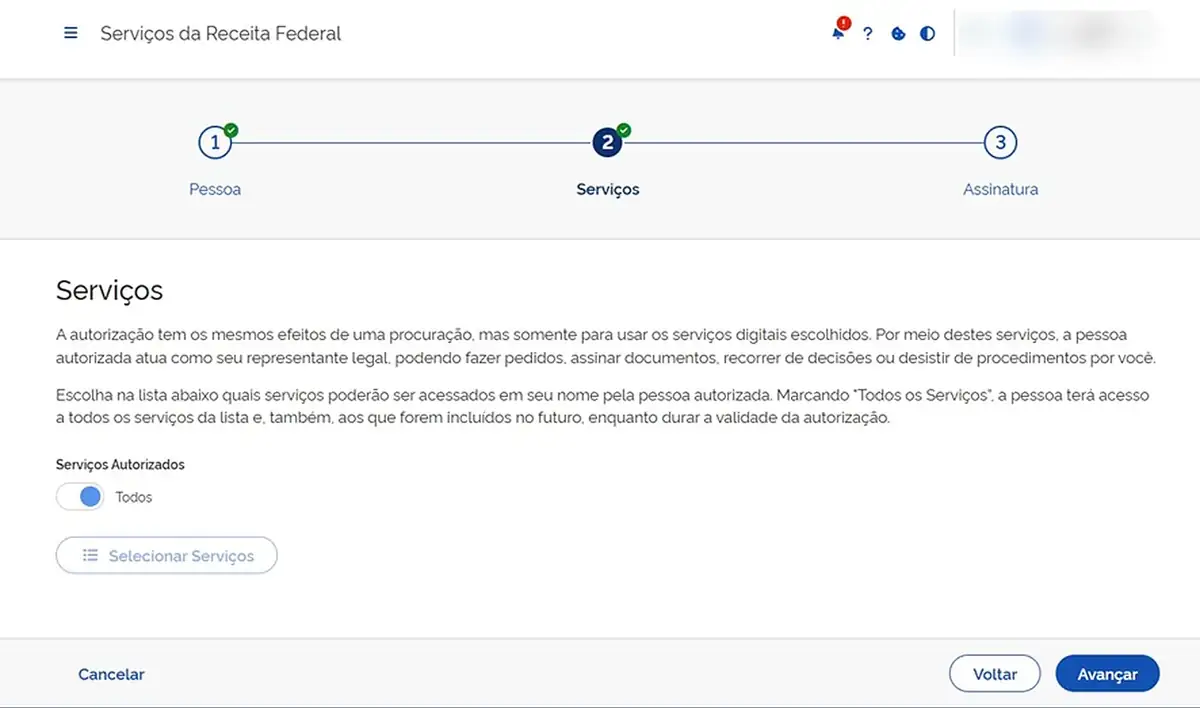Click Cancelar link
Viewport: 1200px width, 708px height.
(111, 674)
